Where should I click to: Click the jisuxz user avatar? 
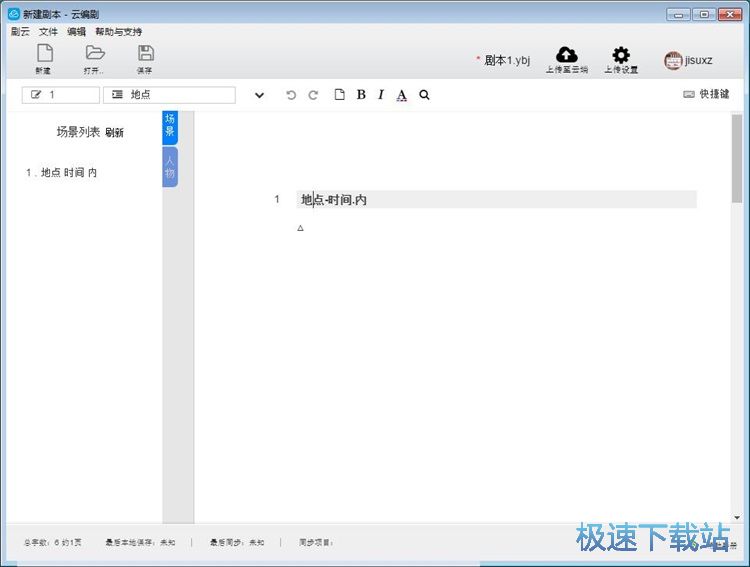[x=673, y=61]
